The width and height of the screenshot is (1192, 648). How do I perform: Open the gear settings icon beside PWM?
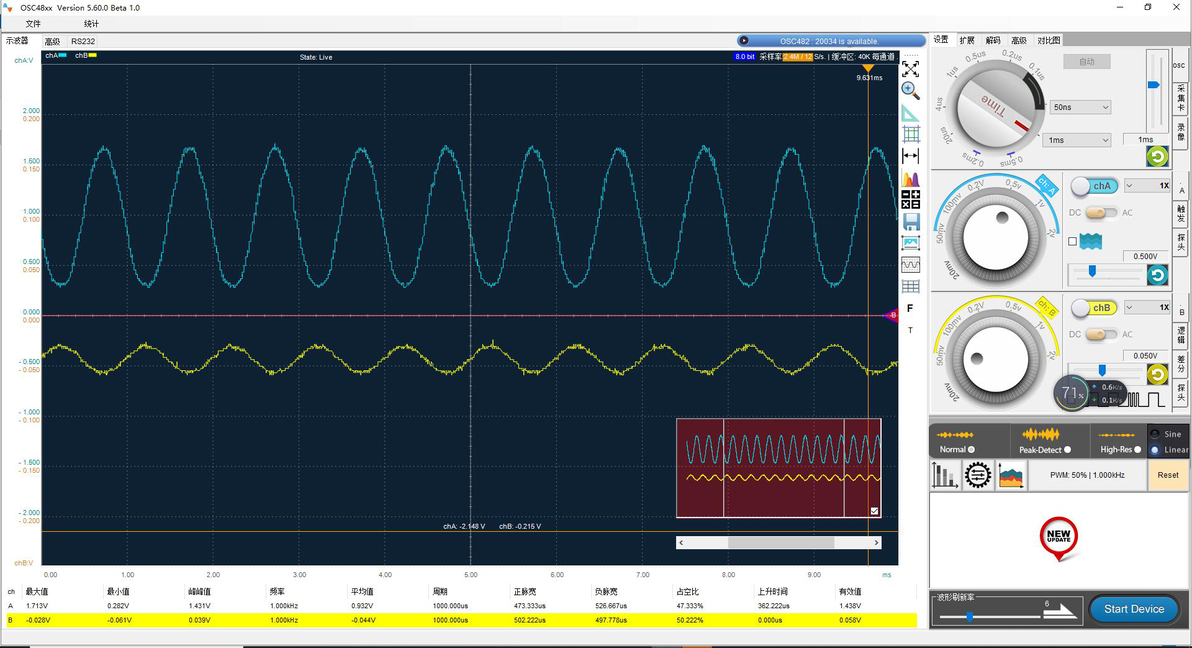click(978, 475)
